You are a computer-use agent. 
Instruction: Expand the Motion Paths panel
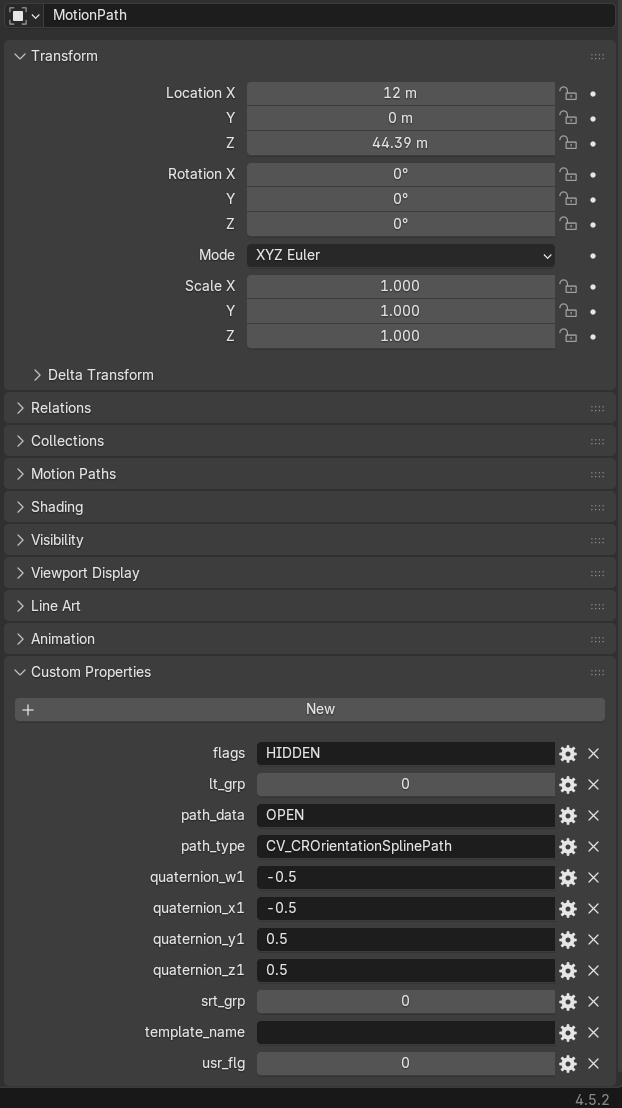pyautogui.click(x=72, y=474)
